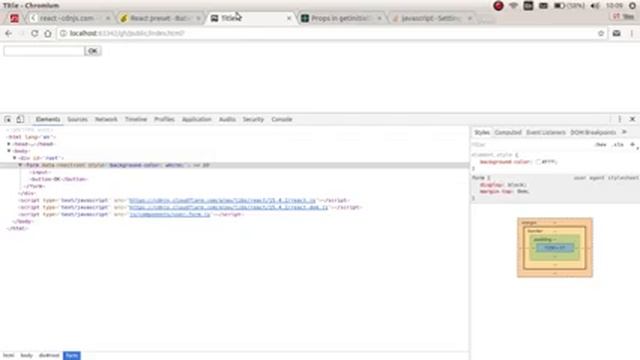Image resolution: width=640 pixels, height=360 pixels.
Task: Collapse the div id root node
Action: click(x=15, y=158)
